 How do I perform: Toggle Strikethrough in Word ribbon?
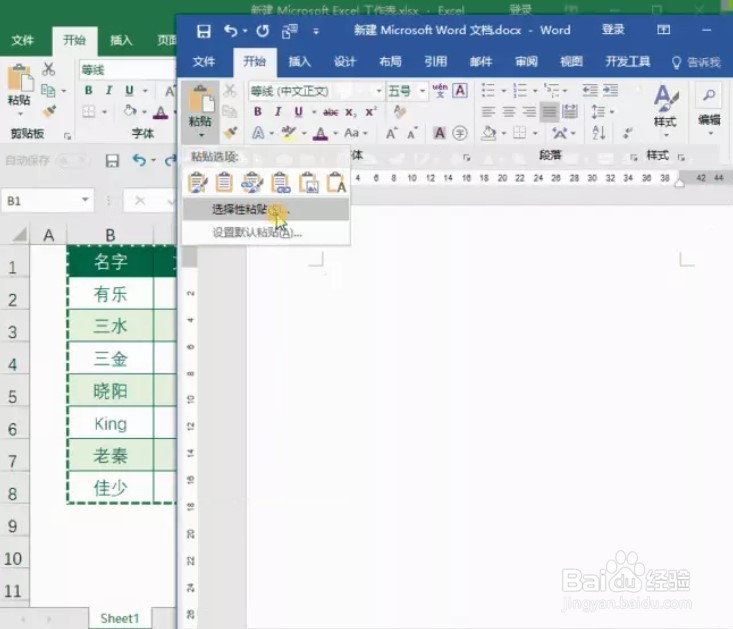tap(331, 112)
